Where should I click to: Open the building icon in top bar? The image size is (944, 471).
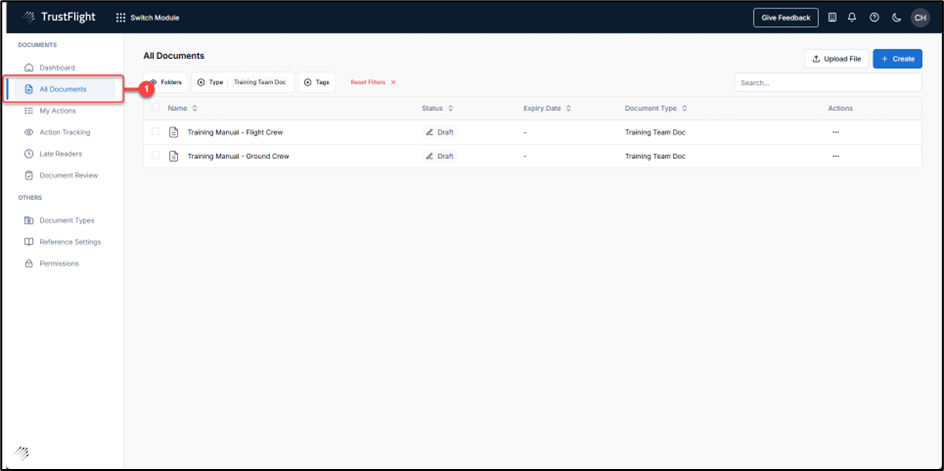click(832, 17)
